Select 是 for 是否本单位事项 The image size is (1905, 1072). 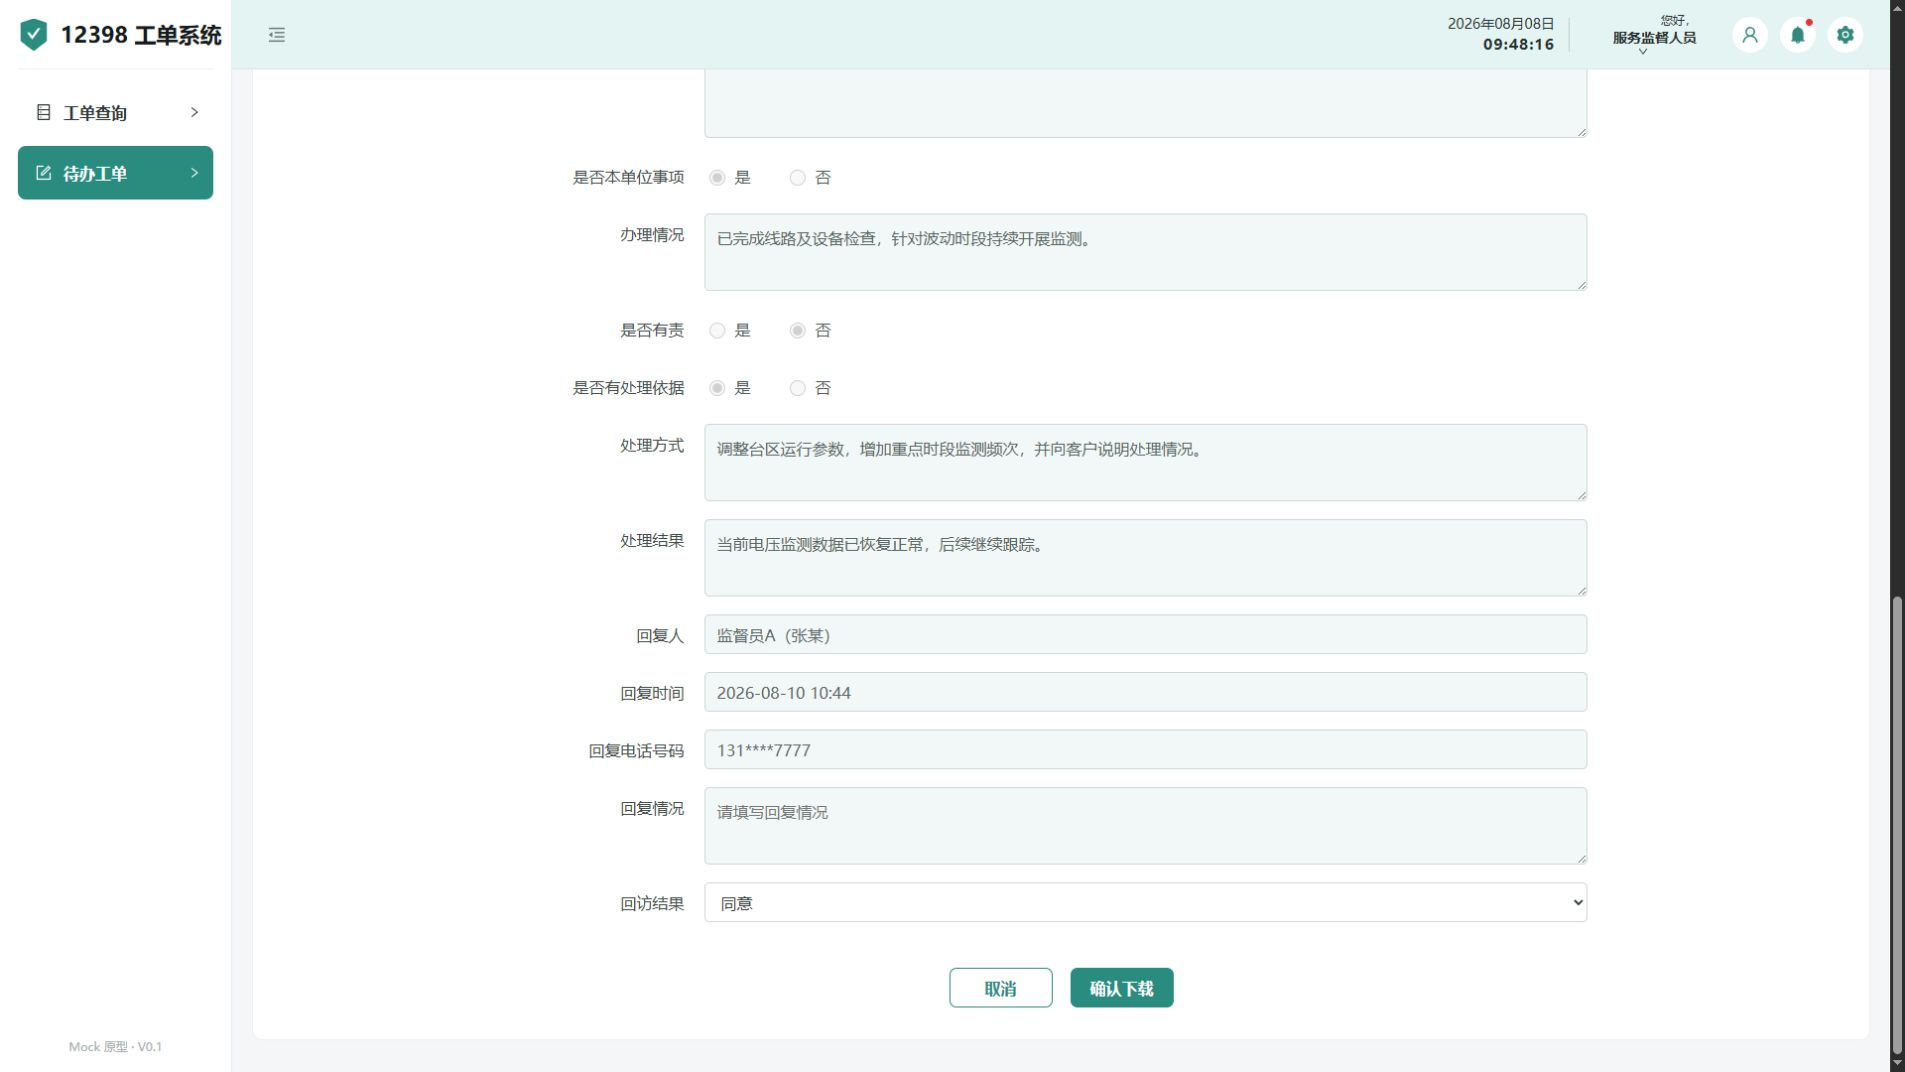point(717,178)
